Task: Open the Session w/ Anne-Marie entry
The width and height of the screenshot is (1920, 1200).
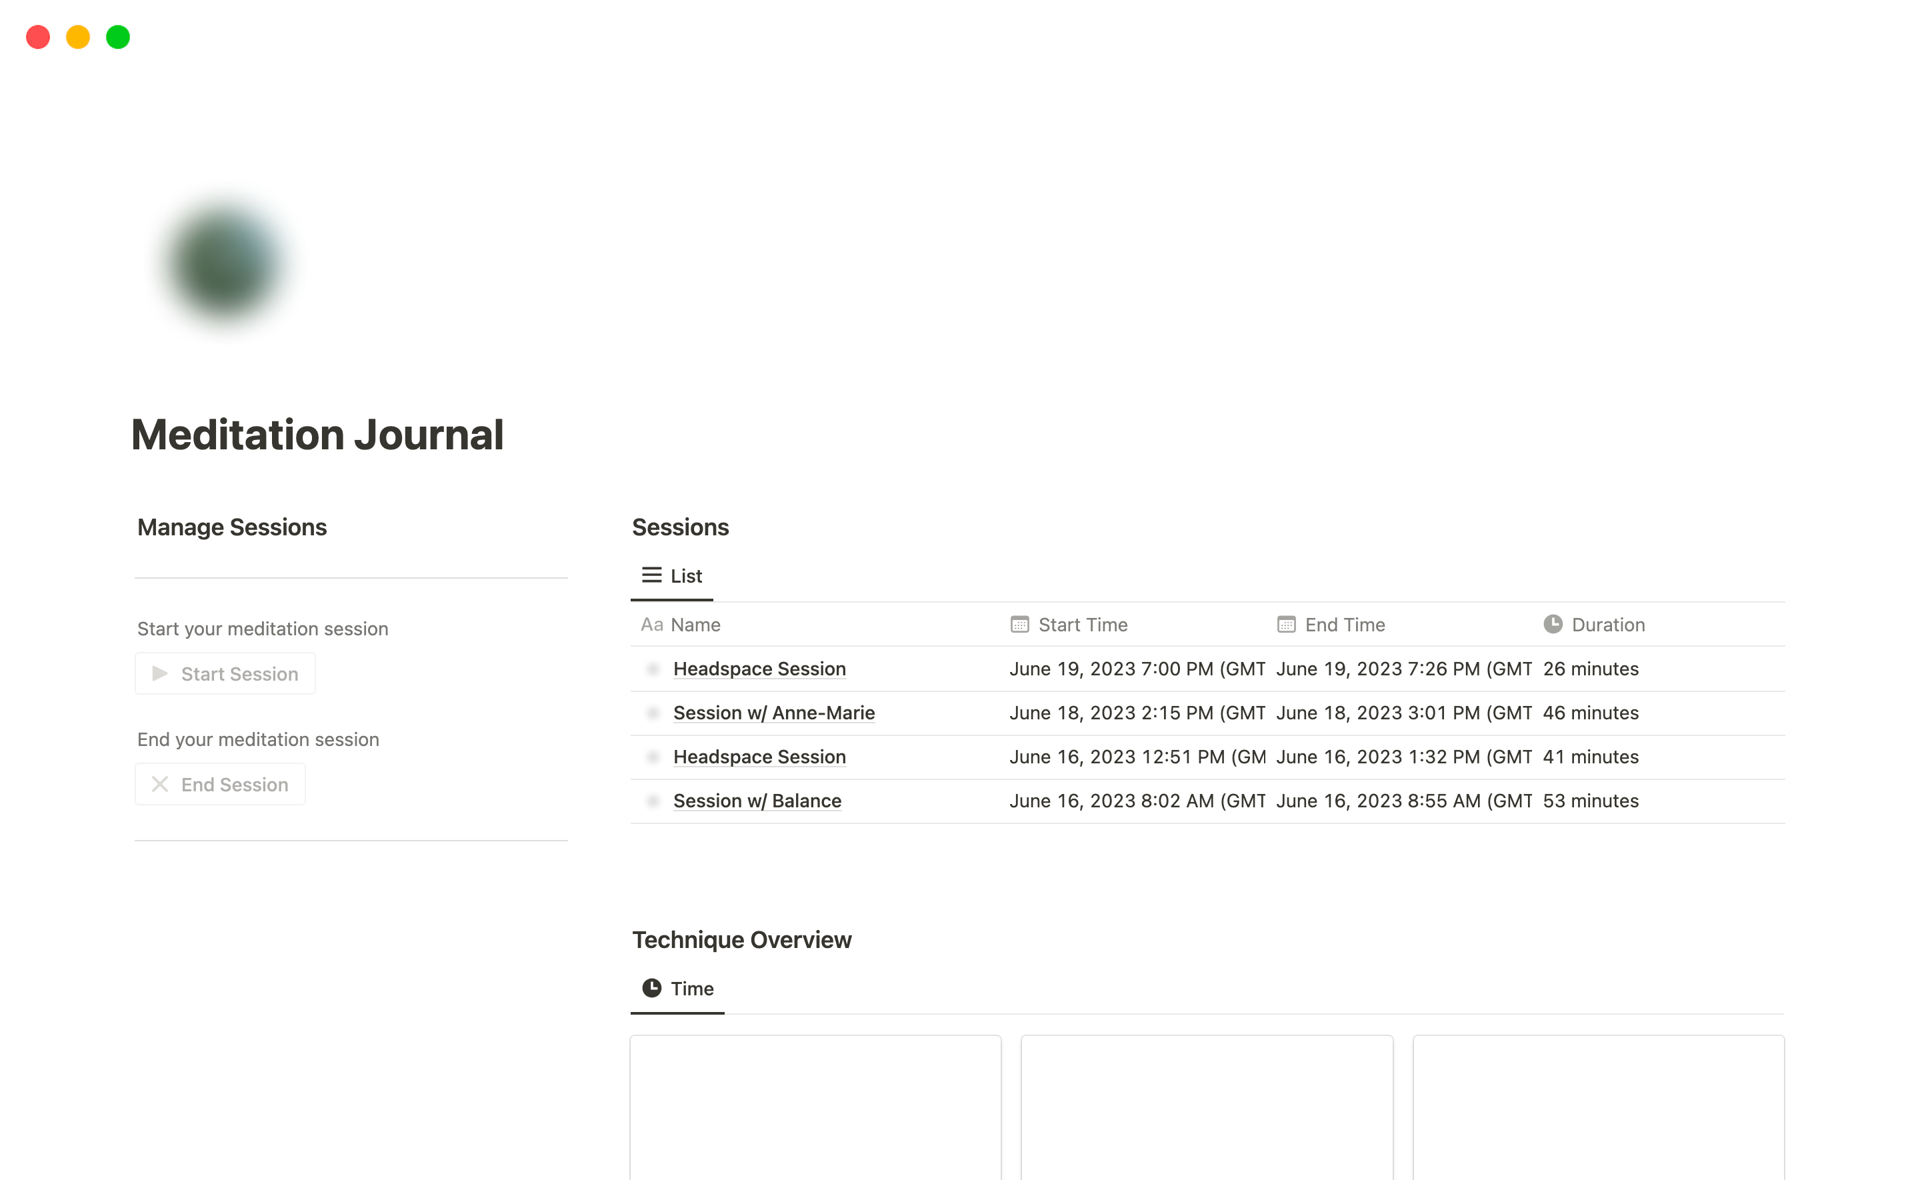Action: pyautogui.click(x=773, y=713)
